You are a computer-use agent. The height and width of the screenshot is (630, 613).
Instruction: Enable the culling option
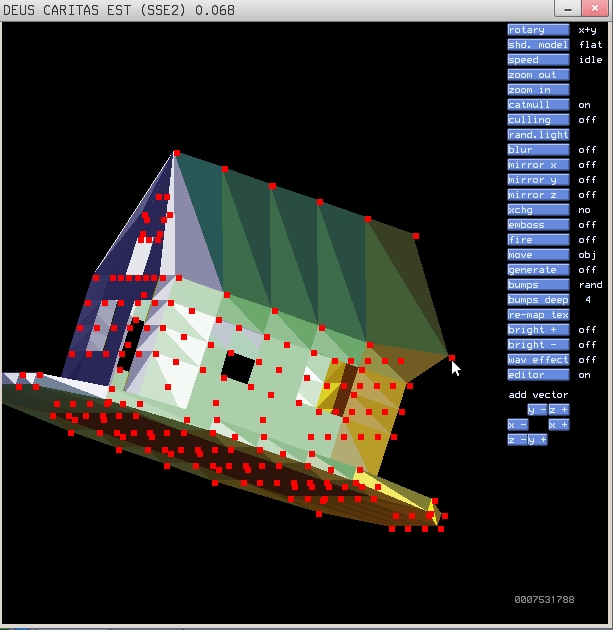point(537,120)
